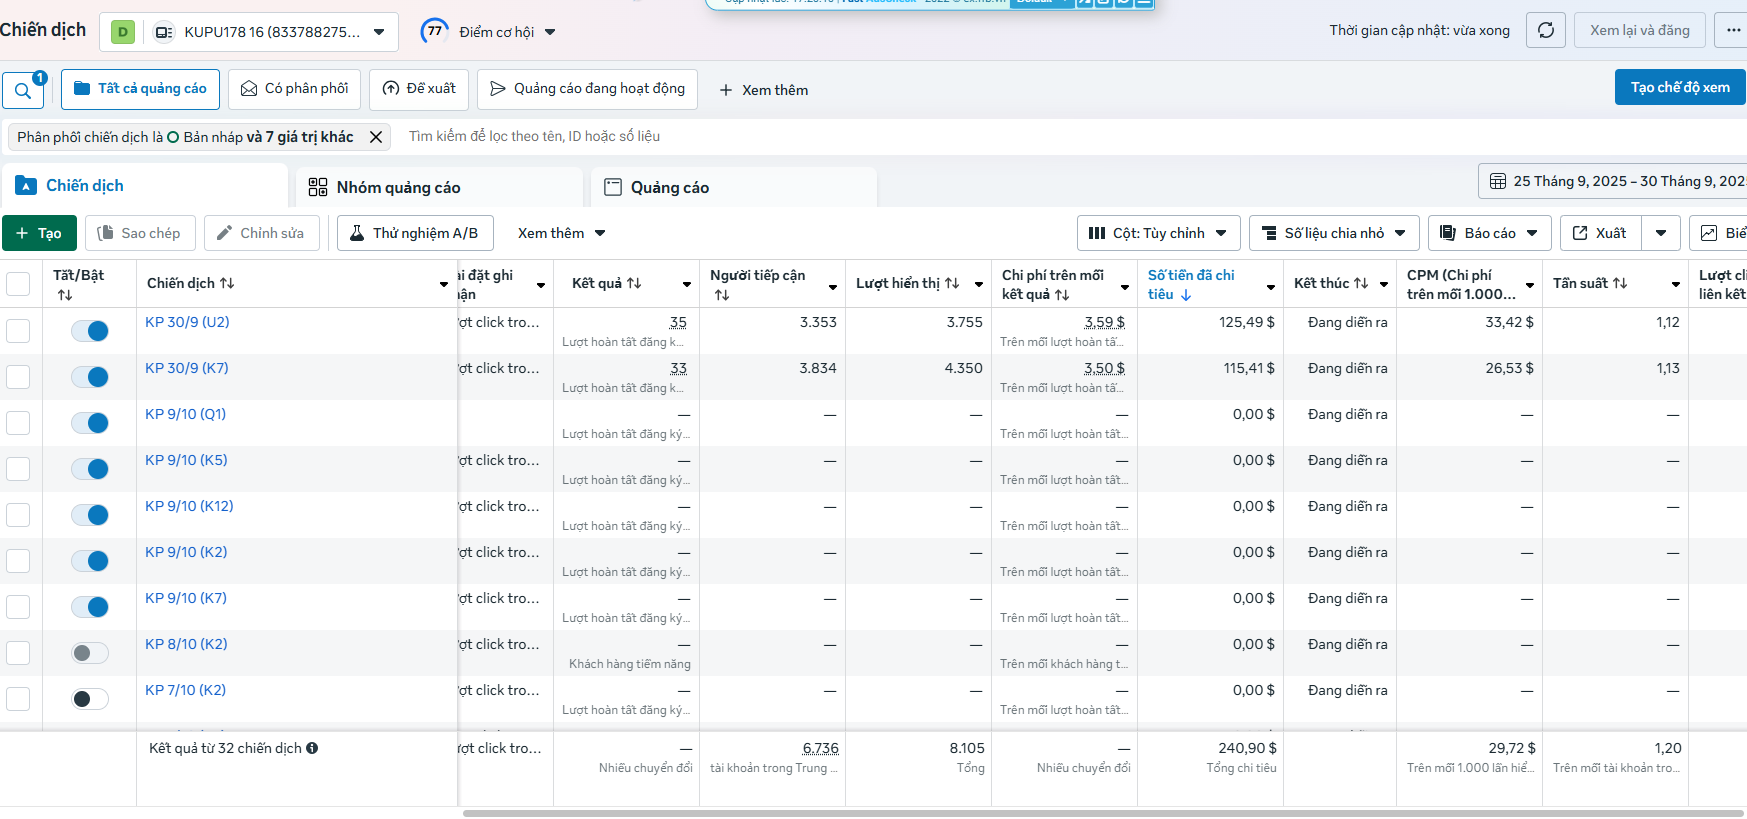Sort the Tần suất column
The height and width of the screenshot is (819, 1747).
[1620, 283]
